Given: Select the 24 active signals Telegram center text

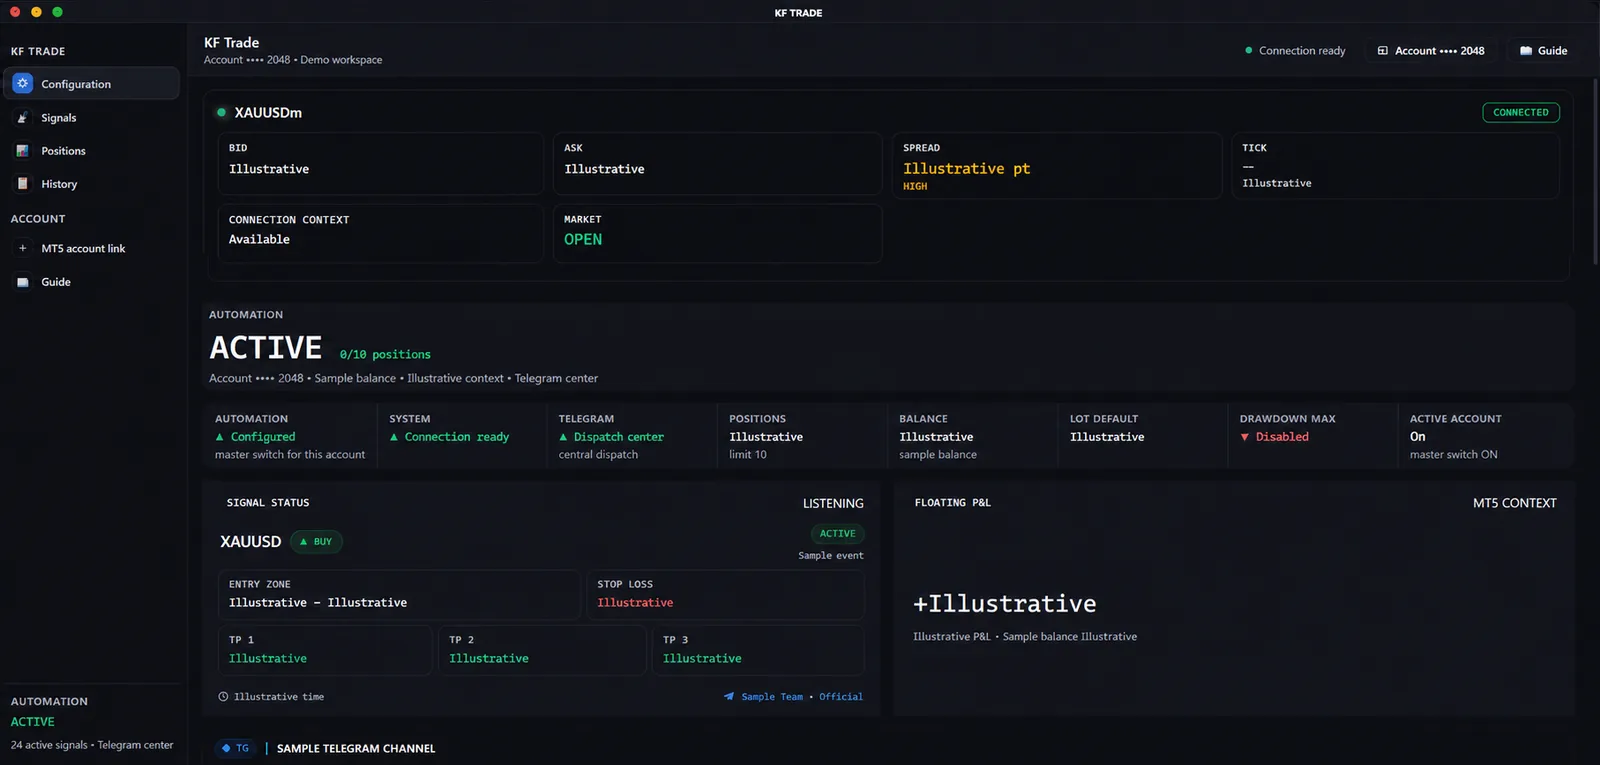Looking at the screenshot, I should click(x=92, y=745).
